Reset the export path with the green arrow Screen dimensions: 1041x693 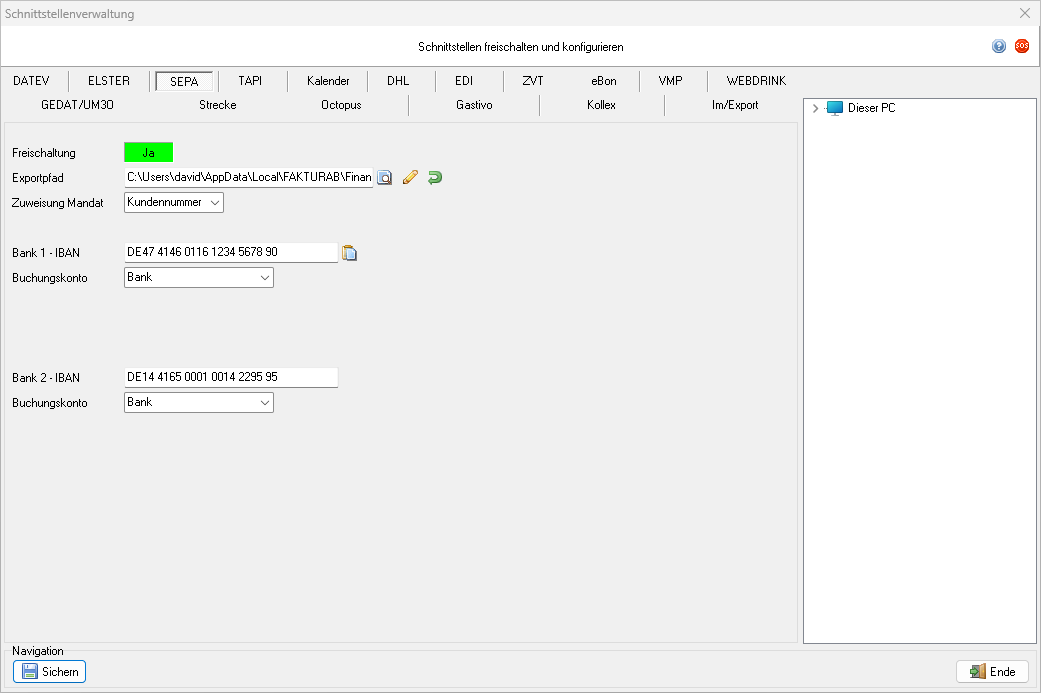click(x=434, y=178)
